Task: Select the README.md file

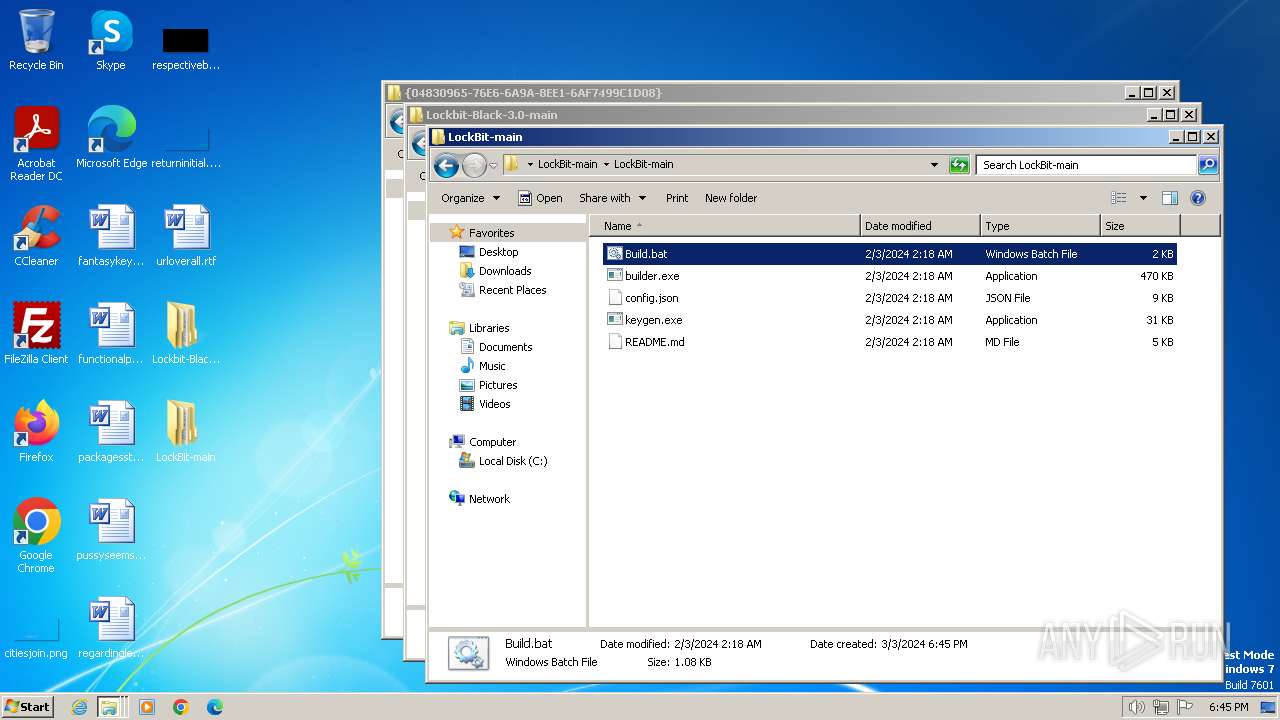Action: pyautogui.click(x=890, y=342)
